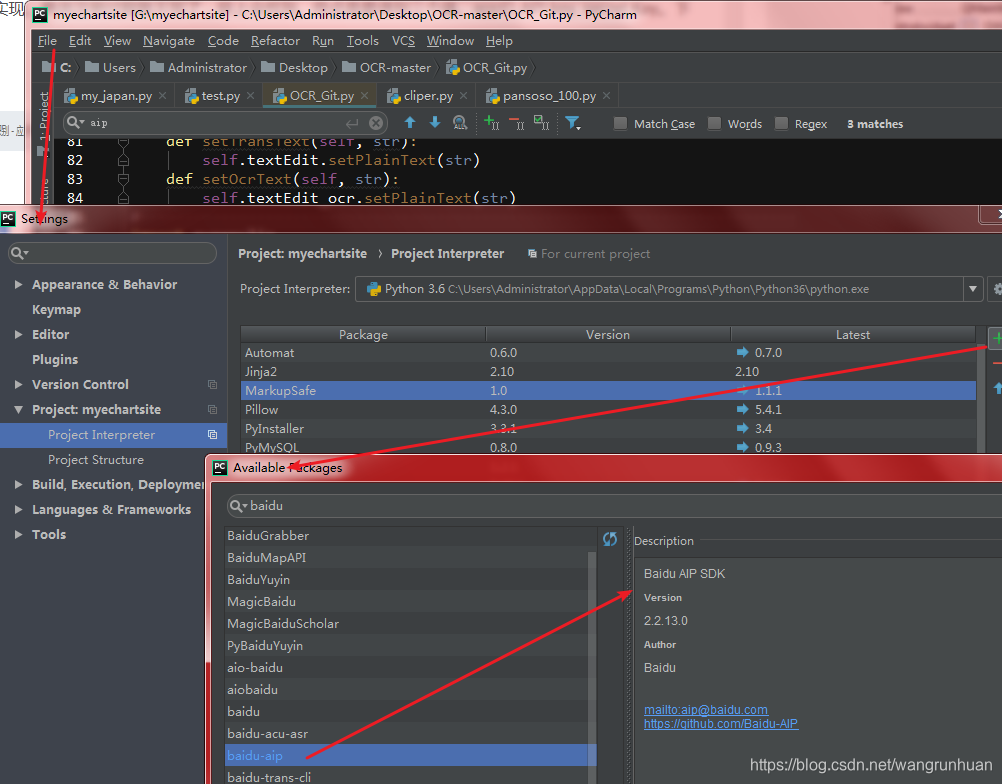Close the test.py tab
This screenshot has width=1002, height=784.
[x=250, y=96]
